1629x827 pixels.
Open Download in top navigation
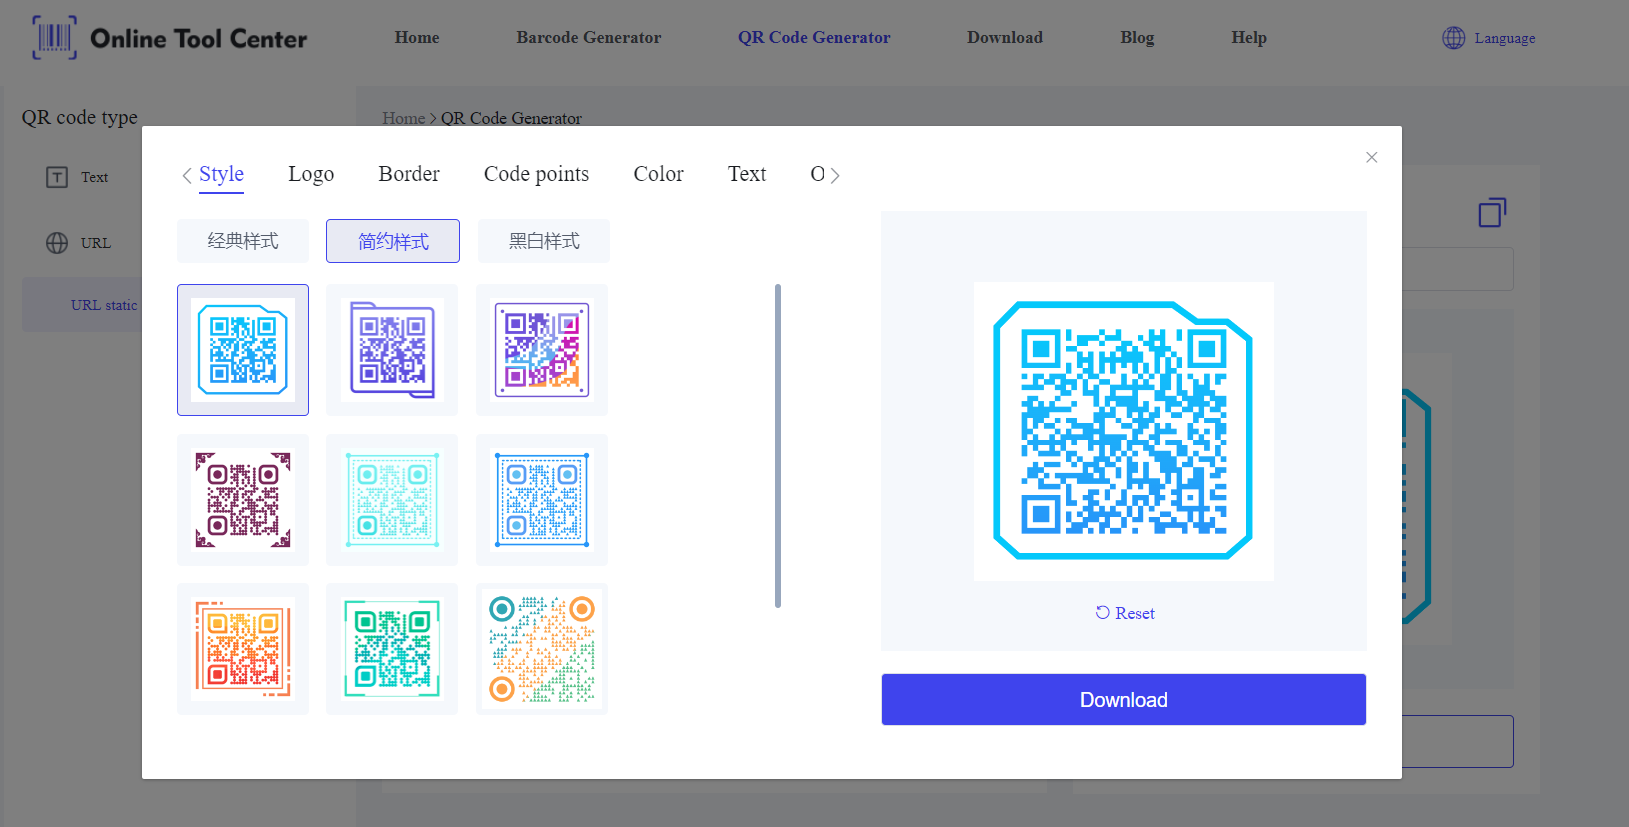coord(1005,38)
